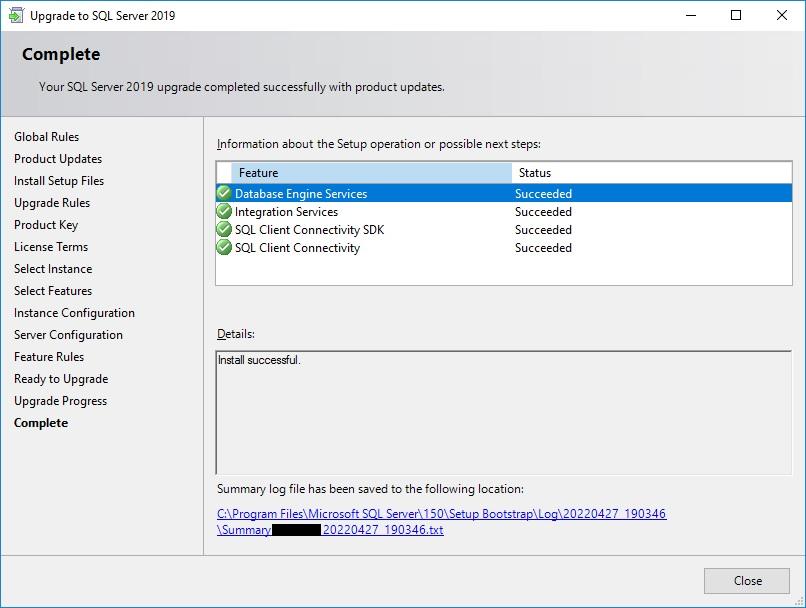Click green checkmark beside Database Engine Services
806x608 pixels.
coord(224,193)
